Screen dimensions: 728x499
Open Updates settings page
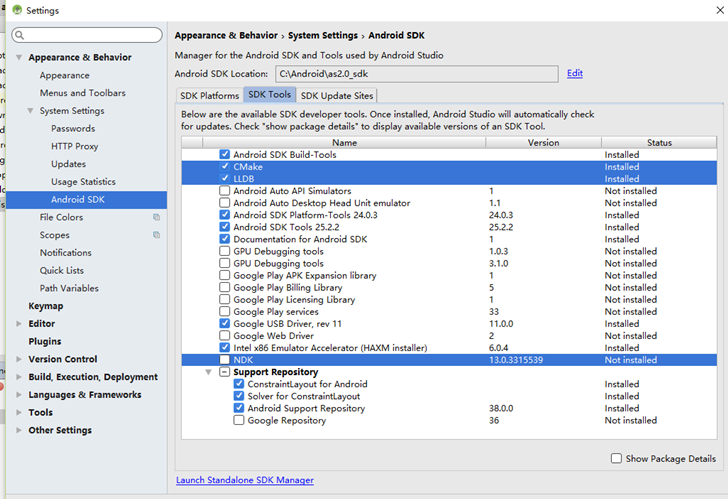point(68,164)
